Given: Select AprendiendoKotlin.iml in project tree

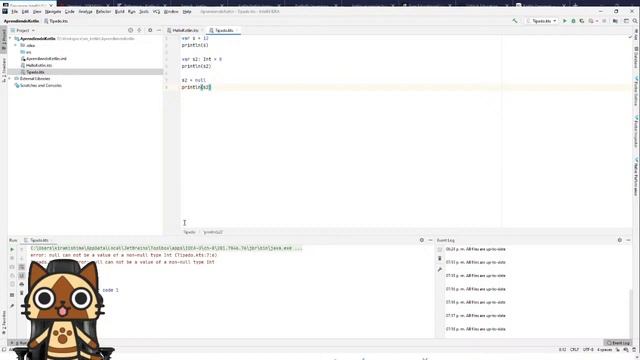Looking at the screenshot, I should coord(44,59).
